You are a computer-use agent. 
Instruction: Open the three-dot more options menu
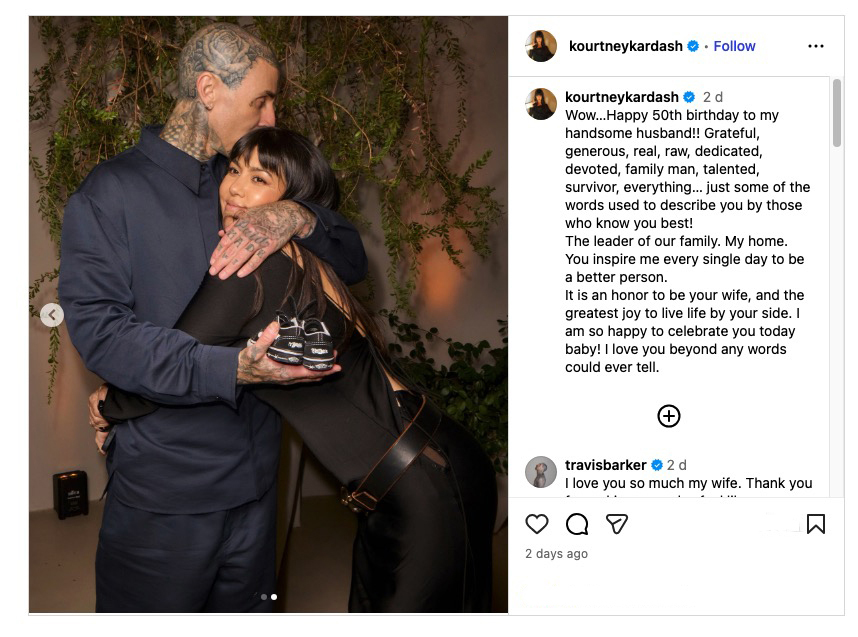(x=815, y=46)
